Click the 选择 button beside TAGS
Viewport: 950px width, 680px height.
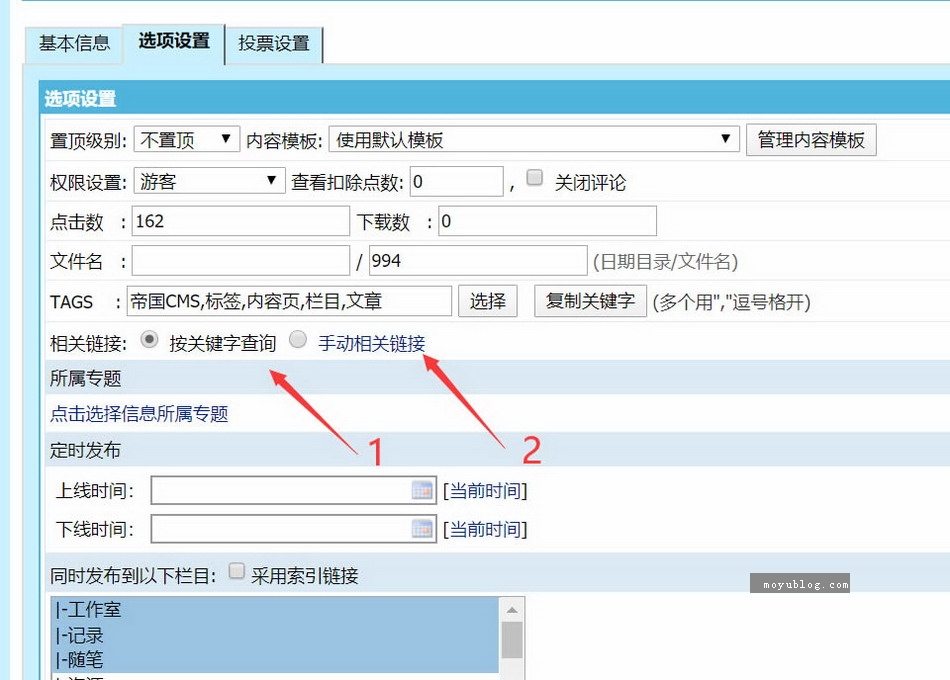487,301
